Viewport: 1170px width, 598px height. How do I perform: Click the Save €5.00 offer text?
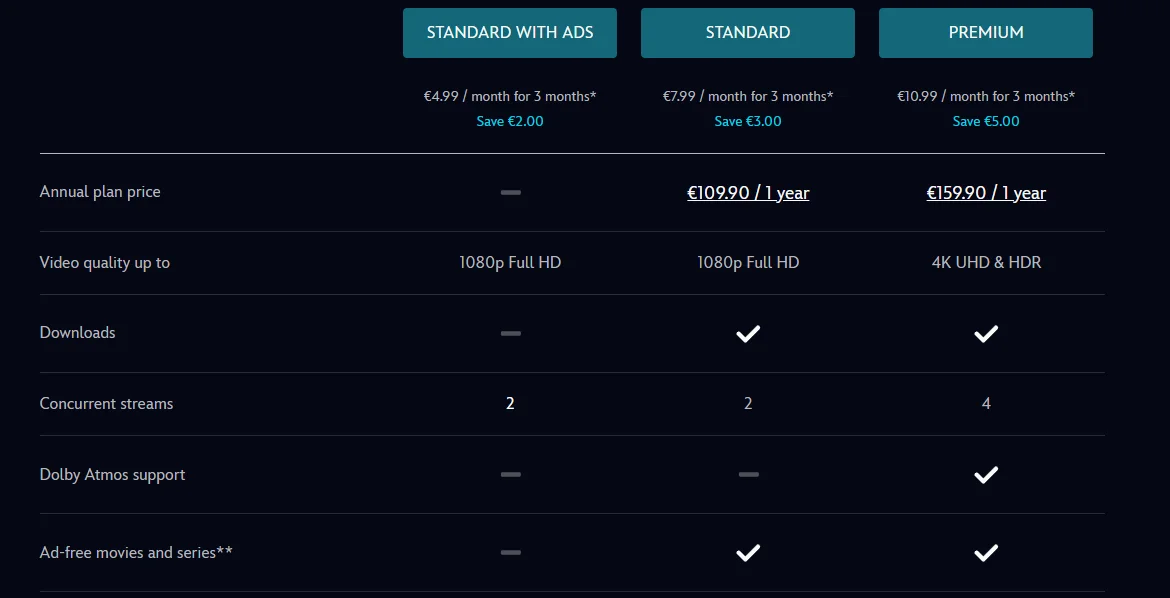(x=986, y=121)
